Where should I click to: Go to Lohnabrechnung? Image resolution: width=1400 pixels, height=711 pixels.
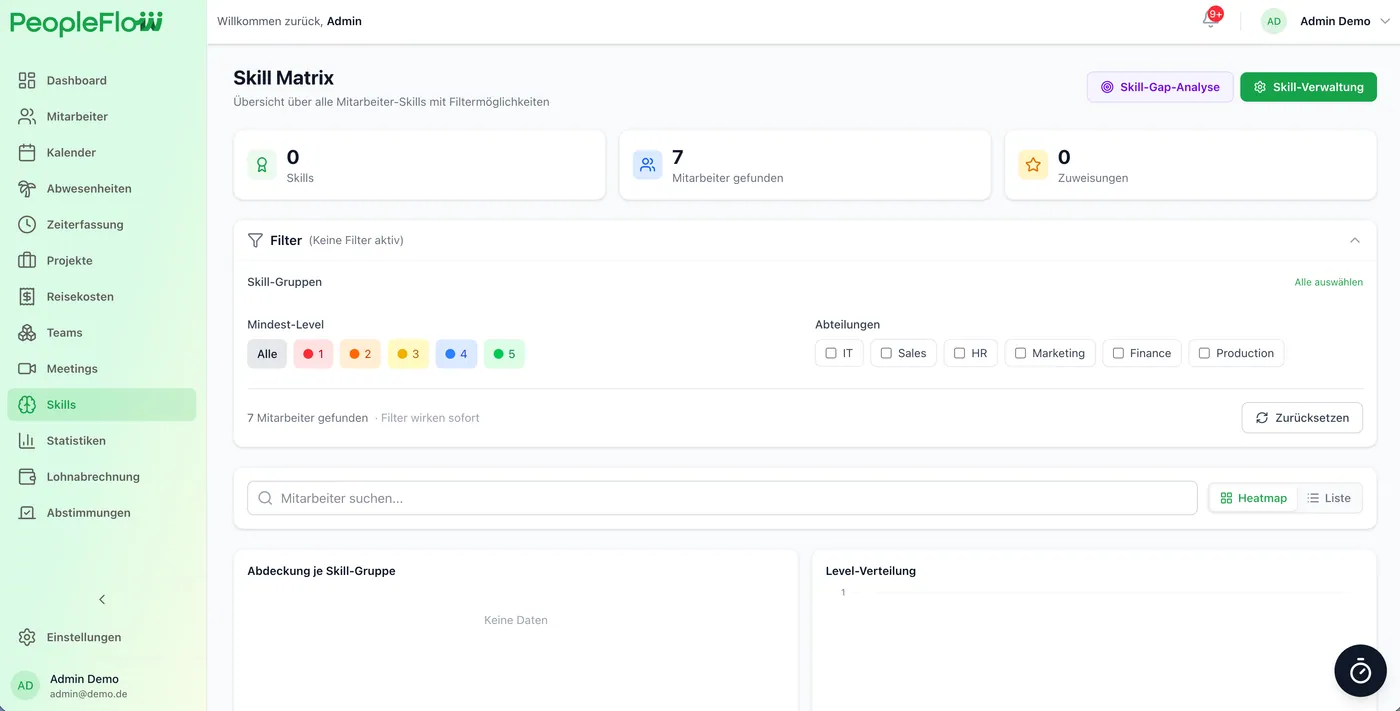click(x=101, y=476)
